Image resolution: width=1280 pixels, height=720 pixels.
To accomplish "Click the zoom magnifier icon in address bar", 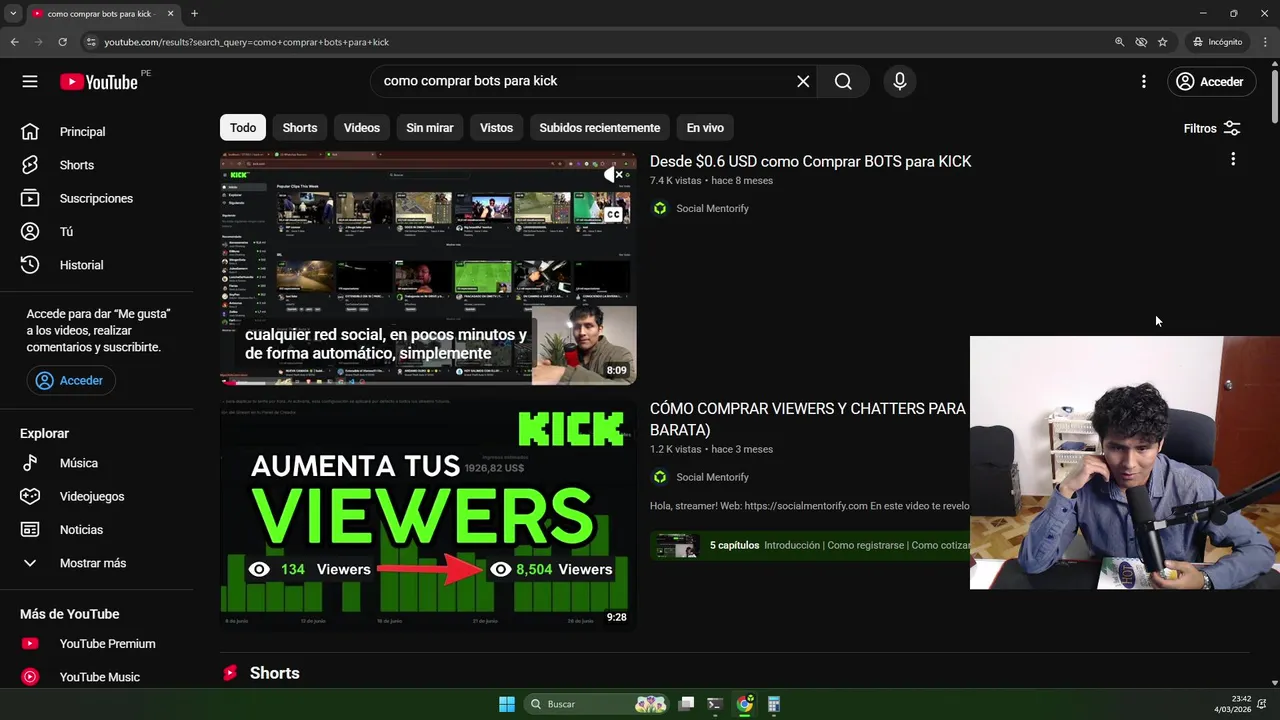I will pyautogui.click(x=1119, y=42).
